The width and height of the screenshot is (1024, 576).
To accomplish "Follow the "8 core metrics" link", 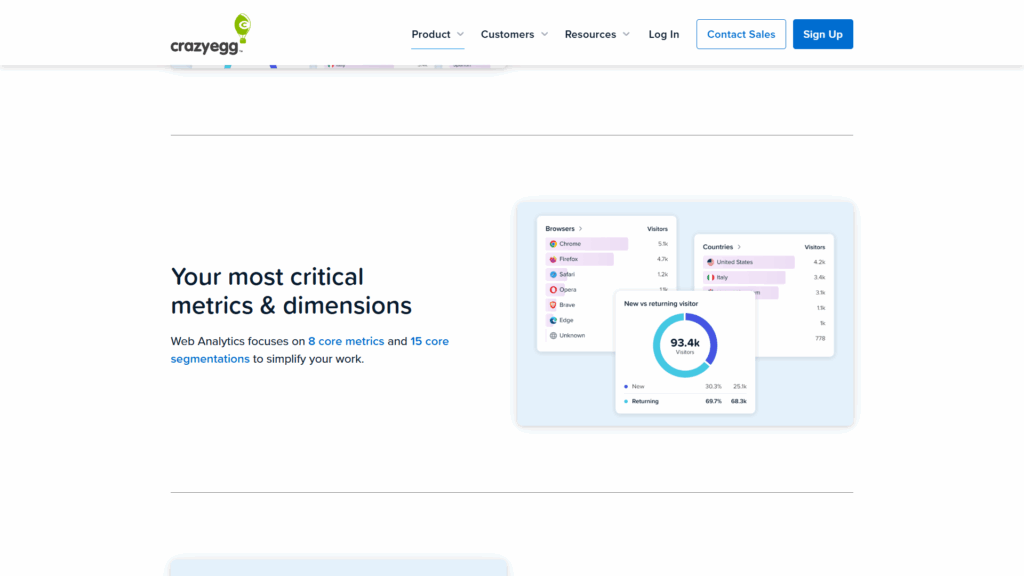I will click(x=346, y=341).
